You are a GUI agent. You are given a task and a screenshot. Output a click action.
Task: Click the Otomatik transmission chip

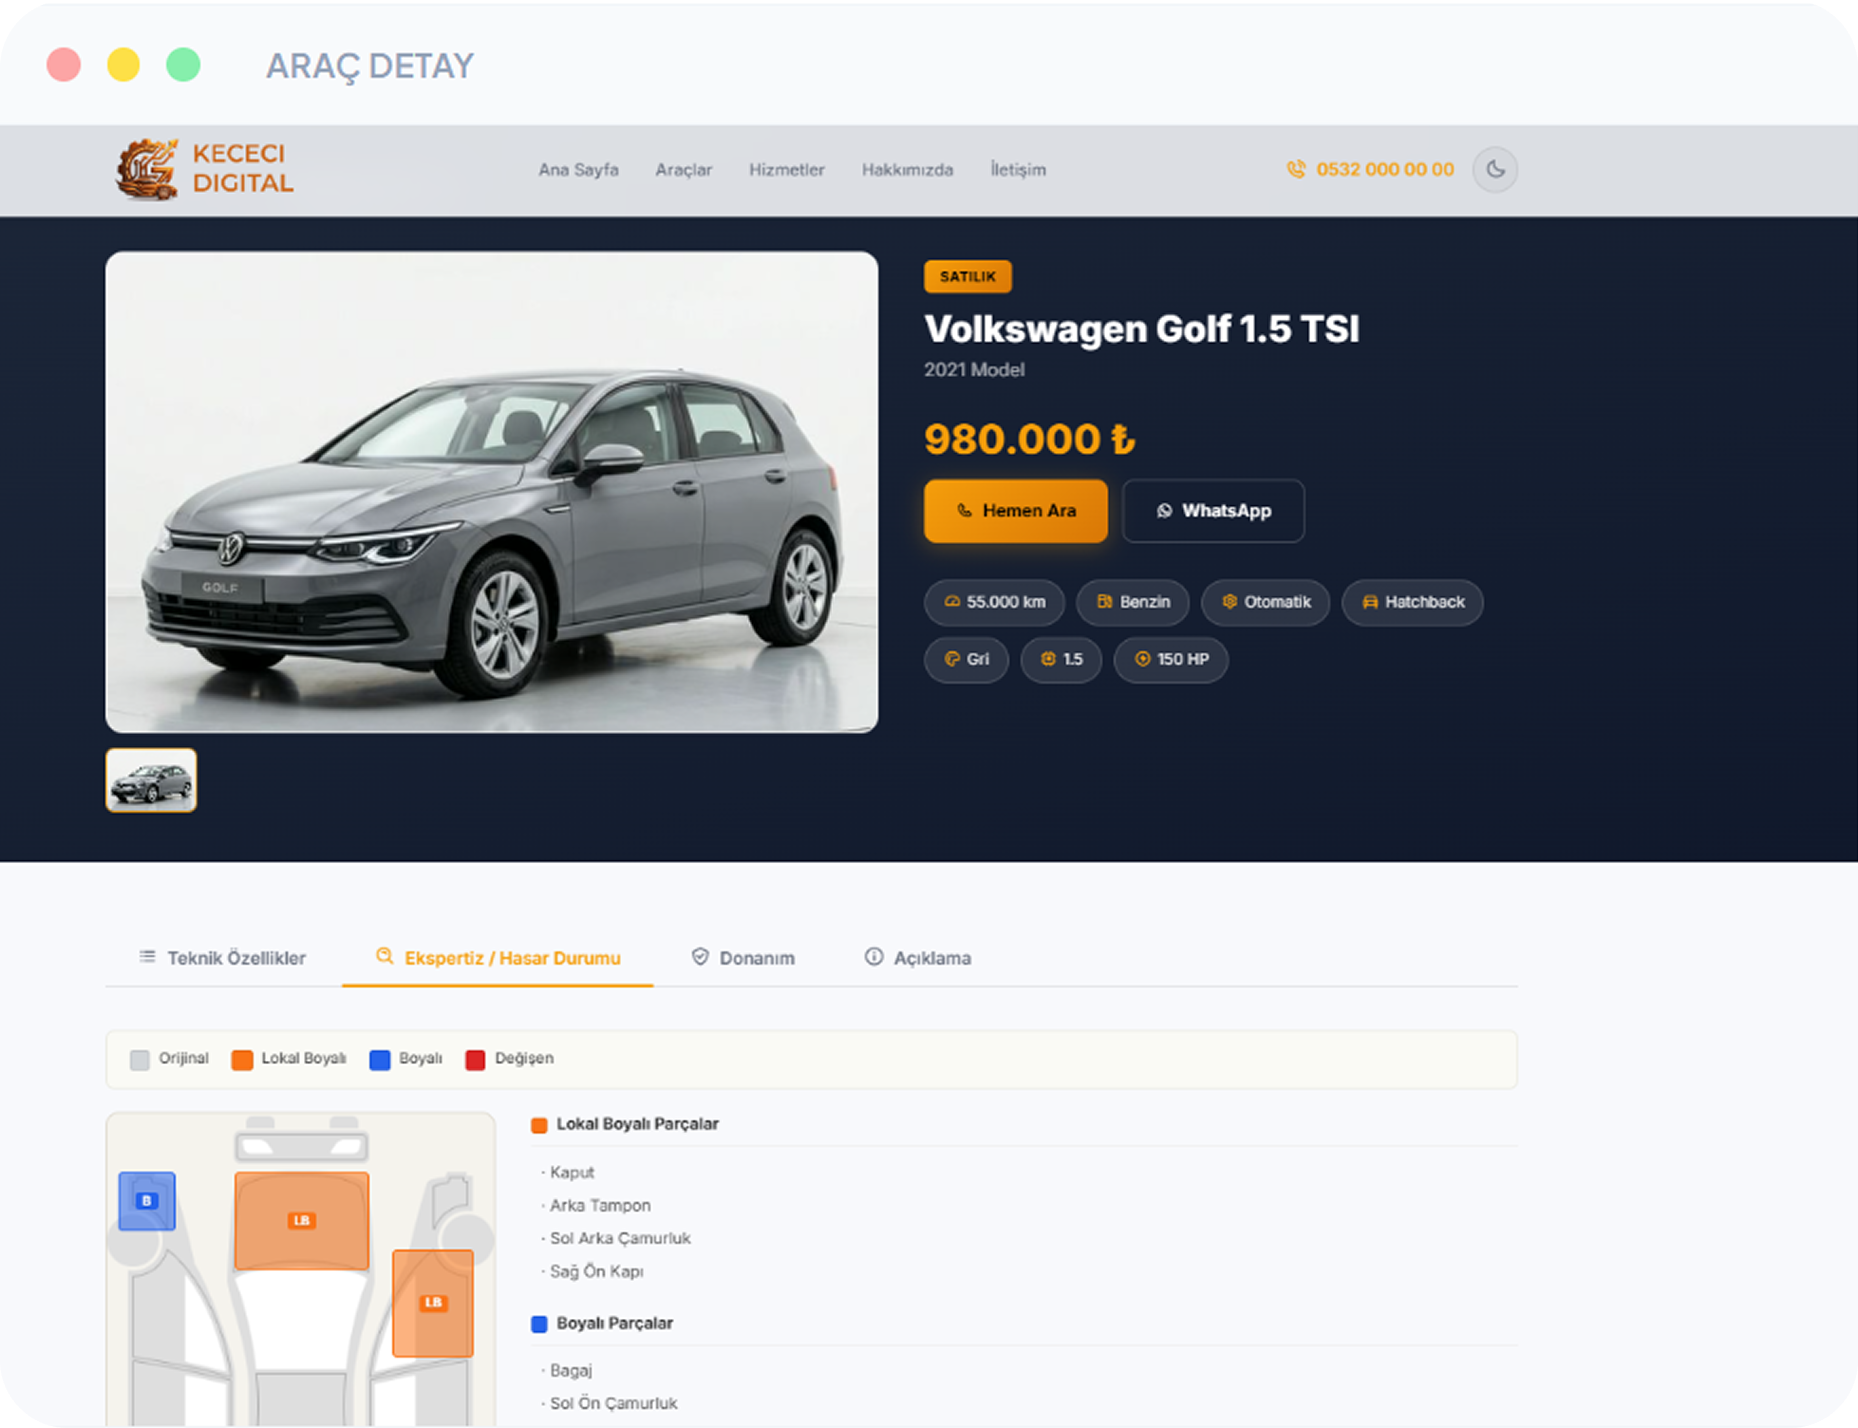pos(1265,602)
